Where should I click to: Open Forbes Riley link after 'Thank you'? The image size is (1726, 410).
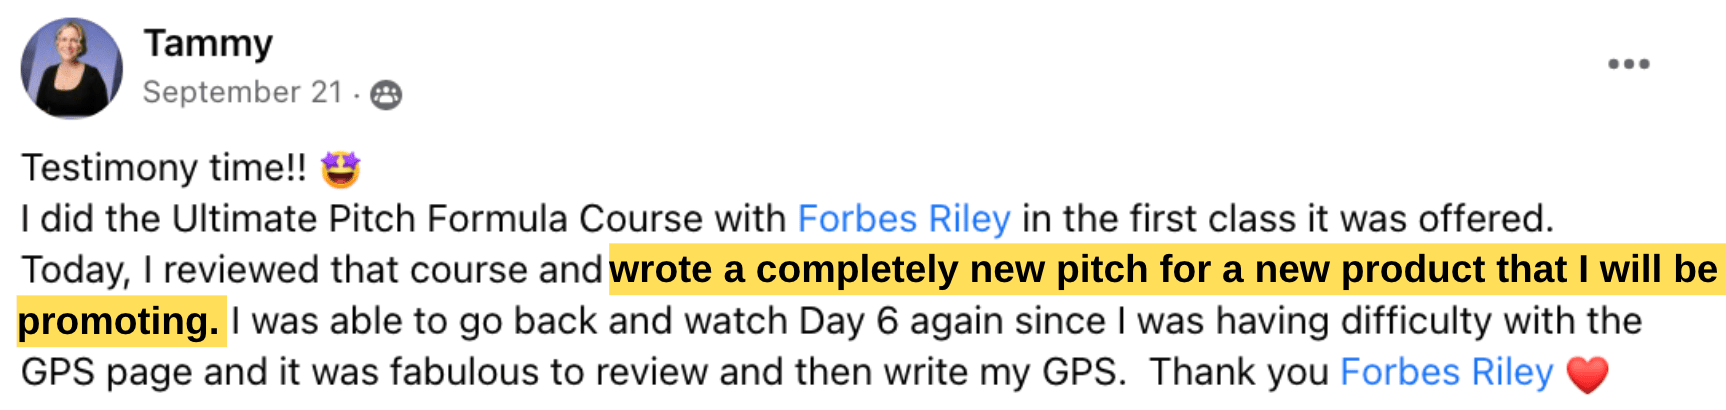(1446, 372)
